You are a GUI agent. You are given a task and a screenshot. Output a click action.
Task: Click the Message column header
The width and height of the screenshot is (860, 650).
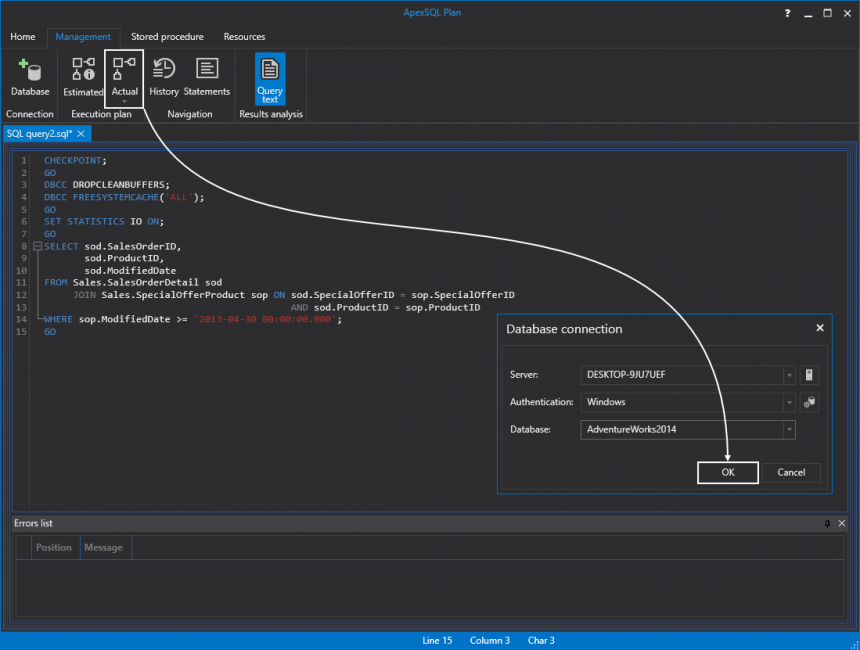tap(104, 547)
